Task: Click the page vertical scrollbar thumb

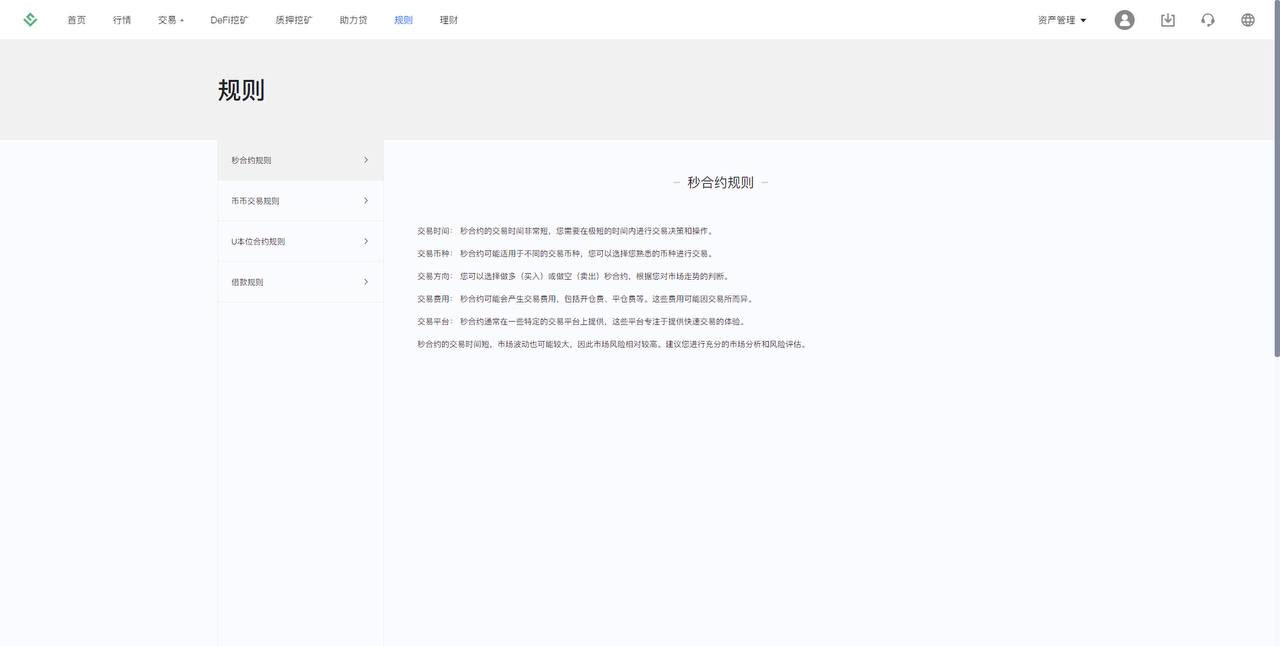Action: 1276,178
